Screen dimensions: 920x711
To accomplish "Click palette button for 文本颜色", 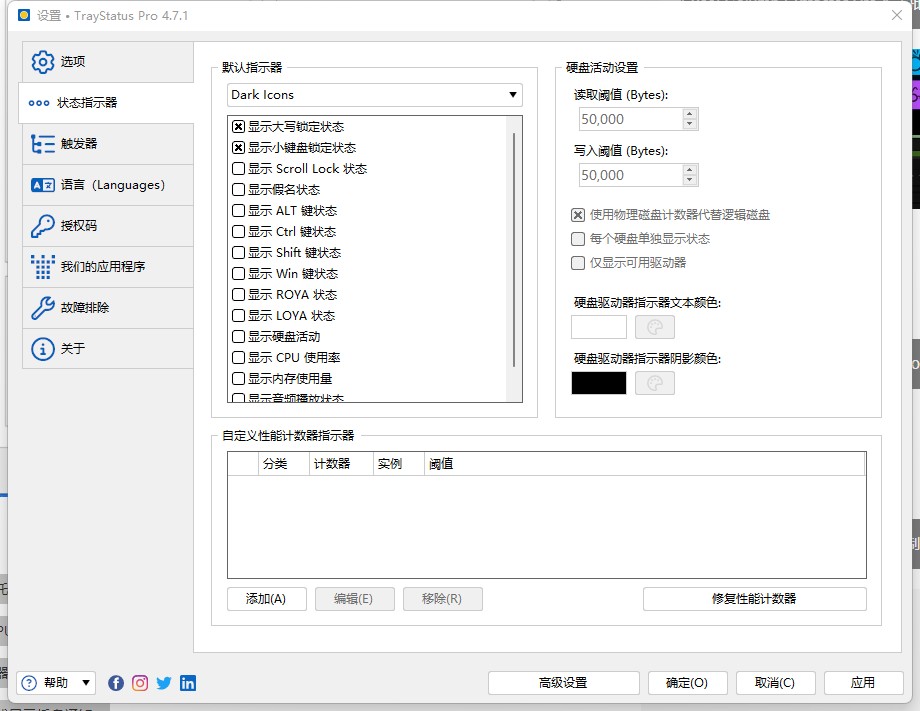I will 655,327.
